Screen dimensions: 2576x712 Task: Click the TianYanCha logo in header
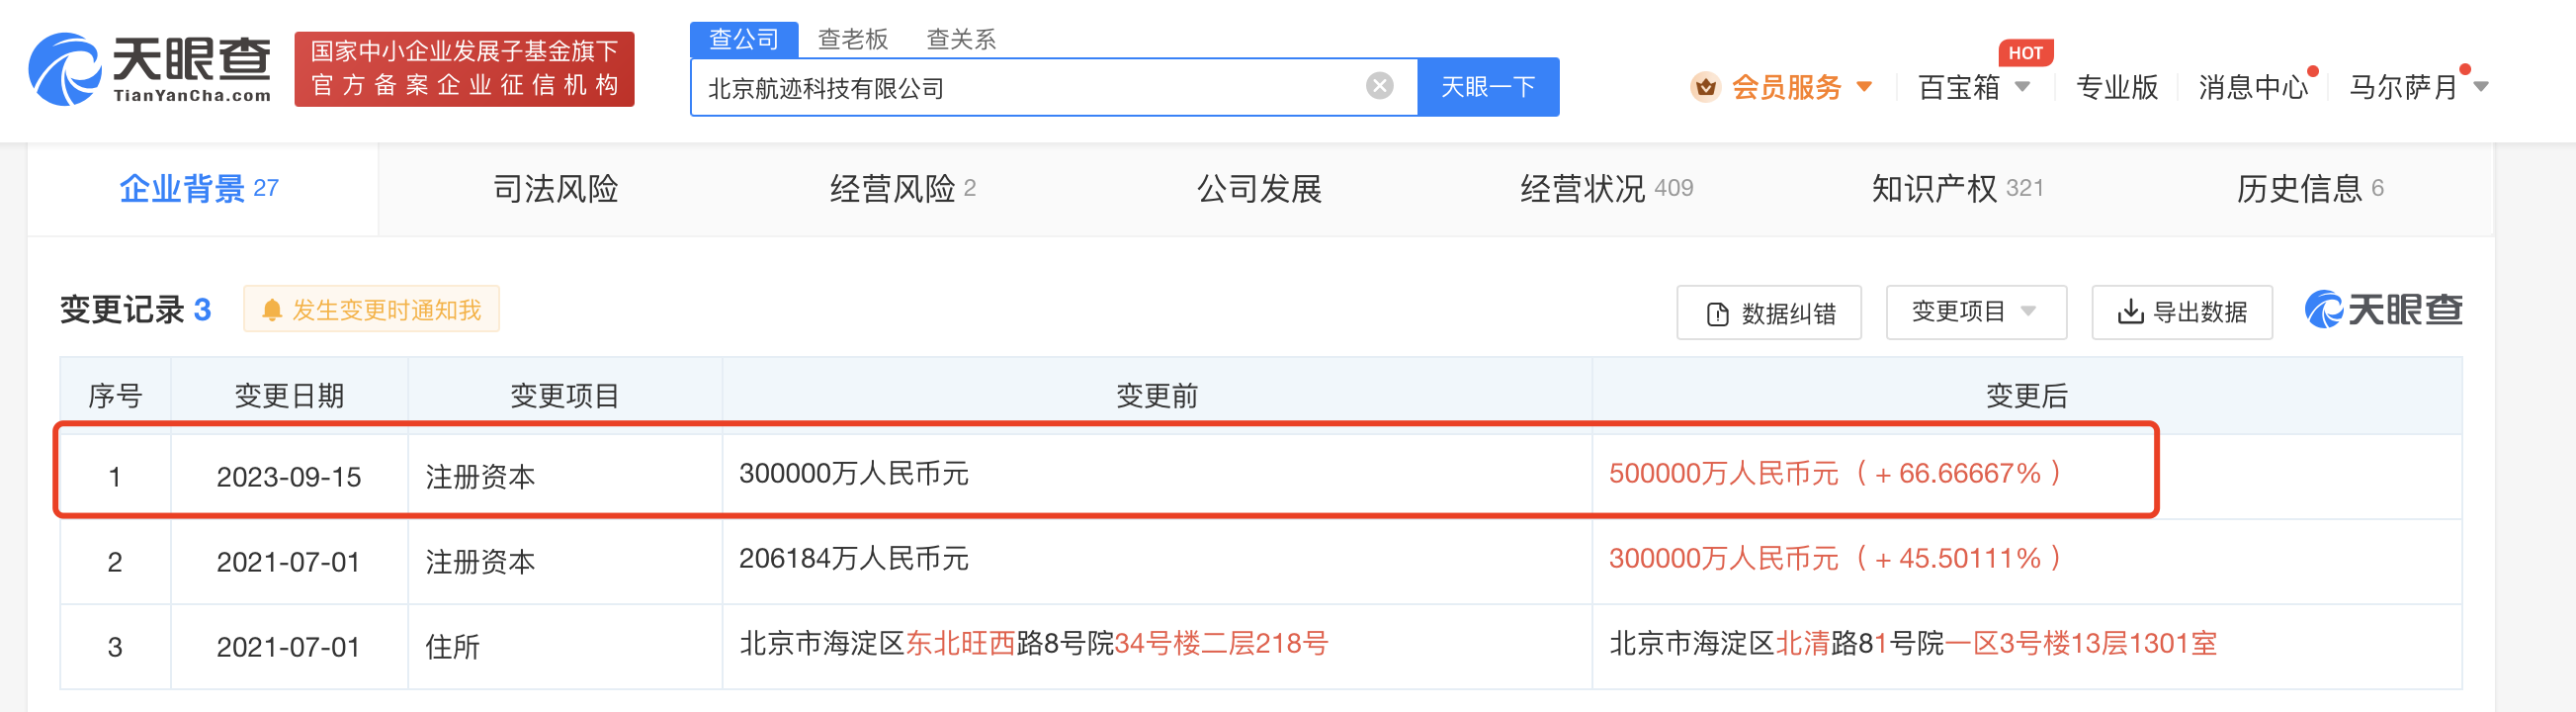click(x=150, y=69)
